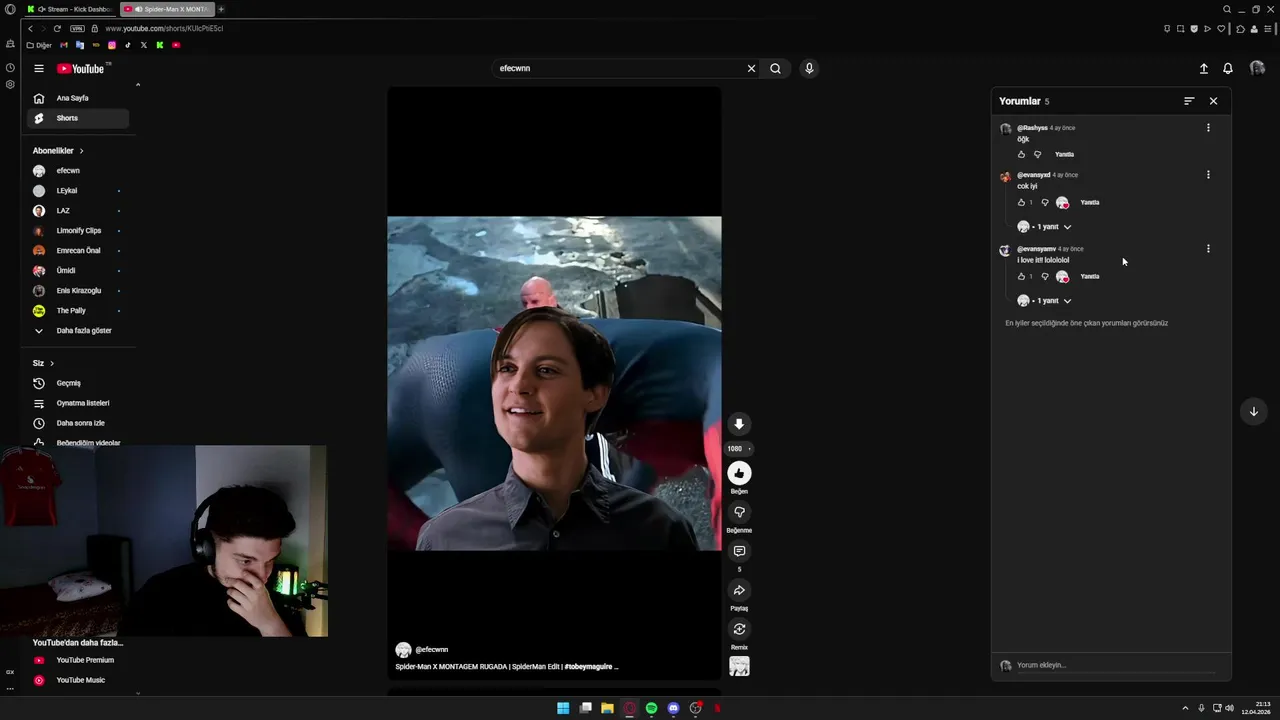Image resolution: width=1280 pixels, height=720 pixels.
Task: Open YouTube notifications bell
Action: (x=1228, y=69)
